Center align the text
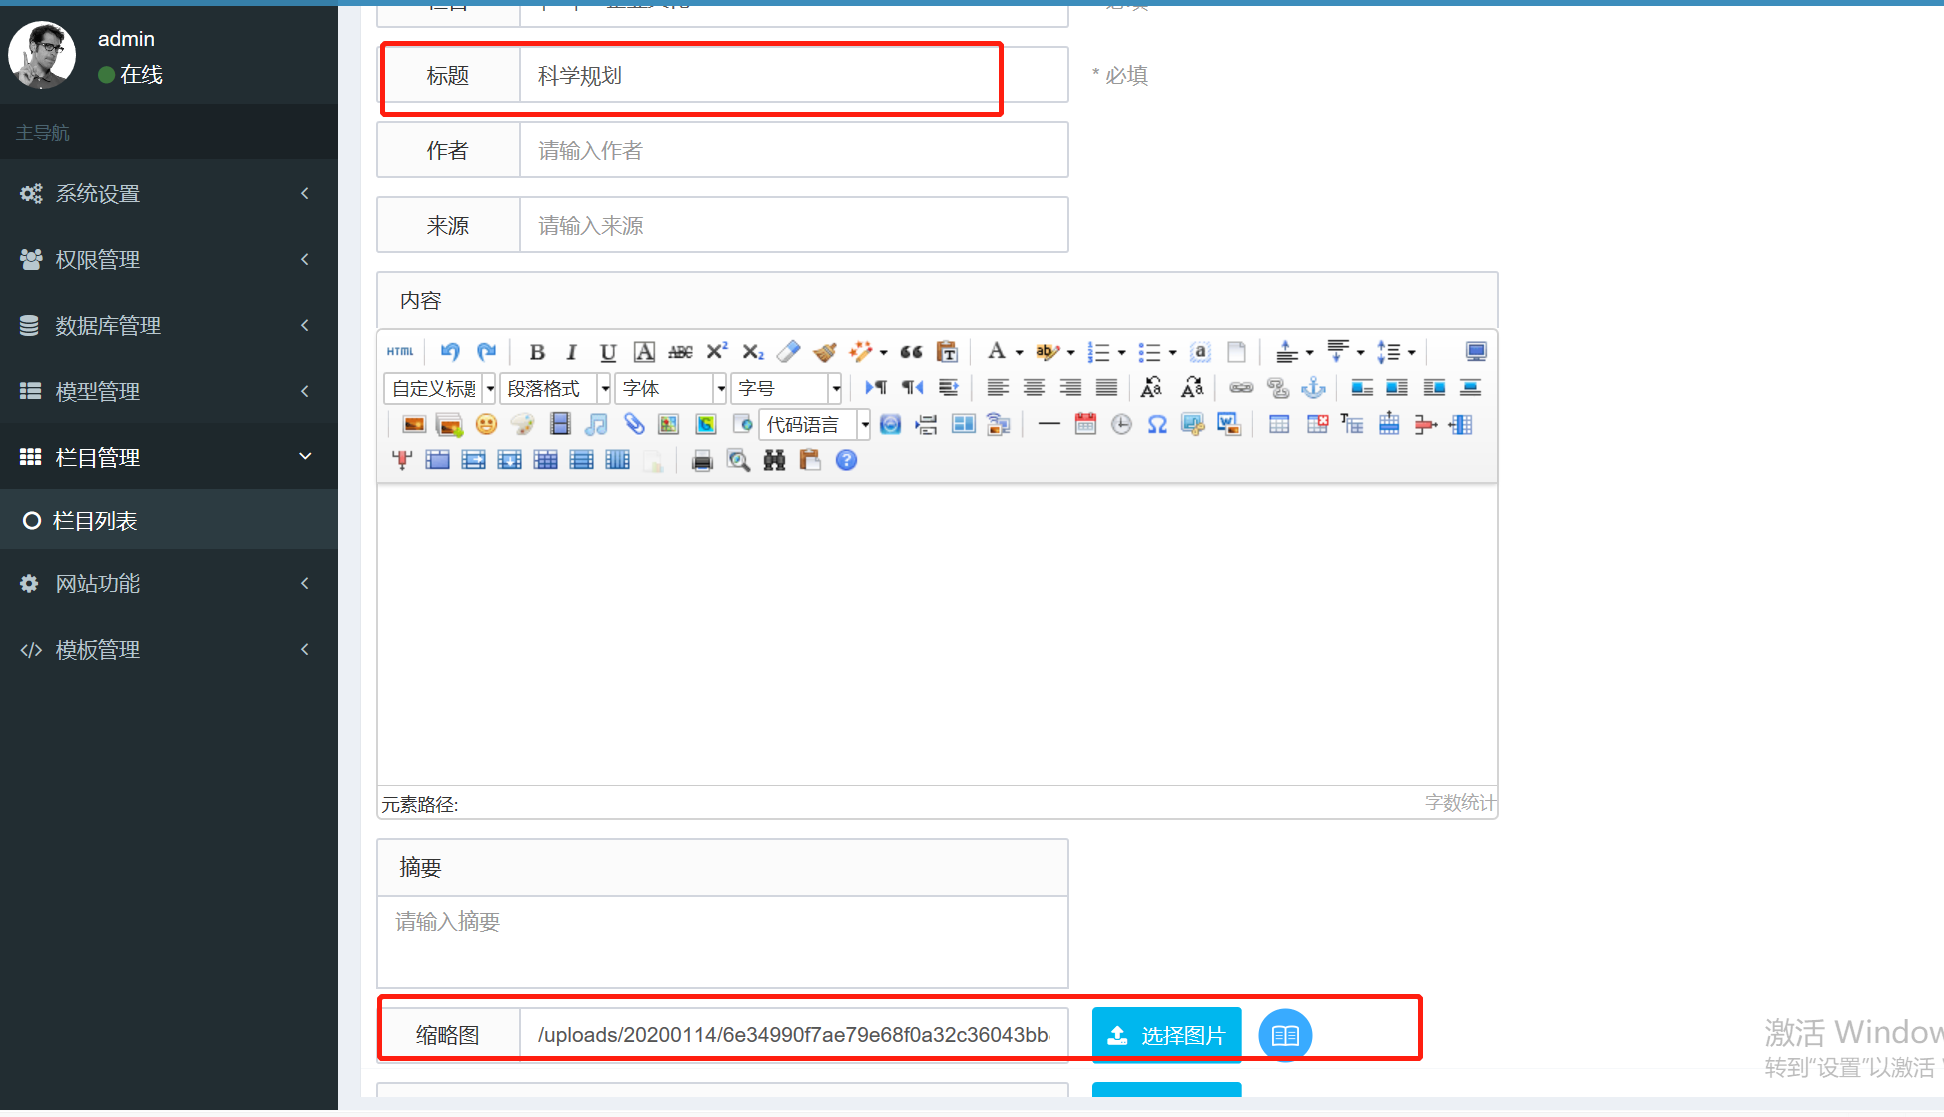Screen dimensions: 1944x1117 1034,388
